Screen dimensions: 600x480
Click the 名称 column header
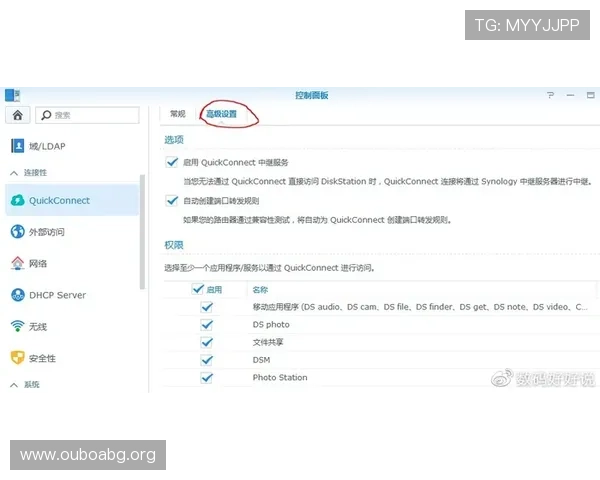(x=260, y=290)
